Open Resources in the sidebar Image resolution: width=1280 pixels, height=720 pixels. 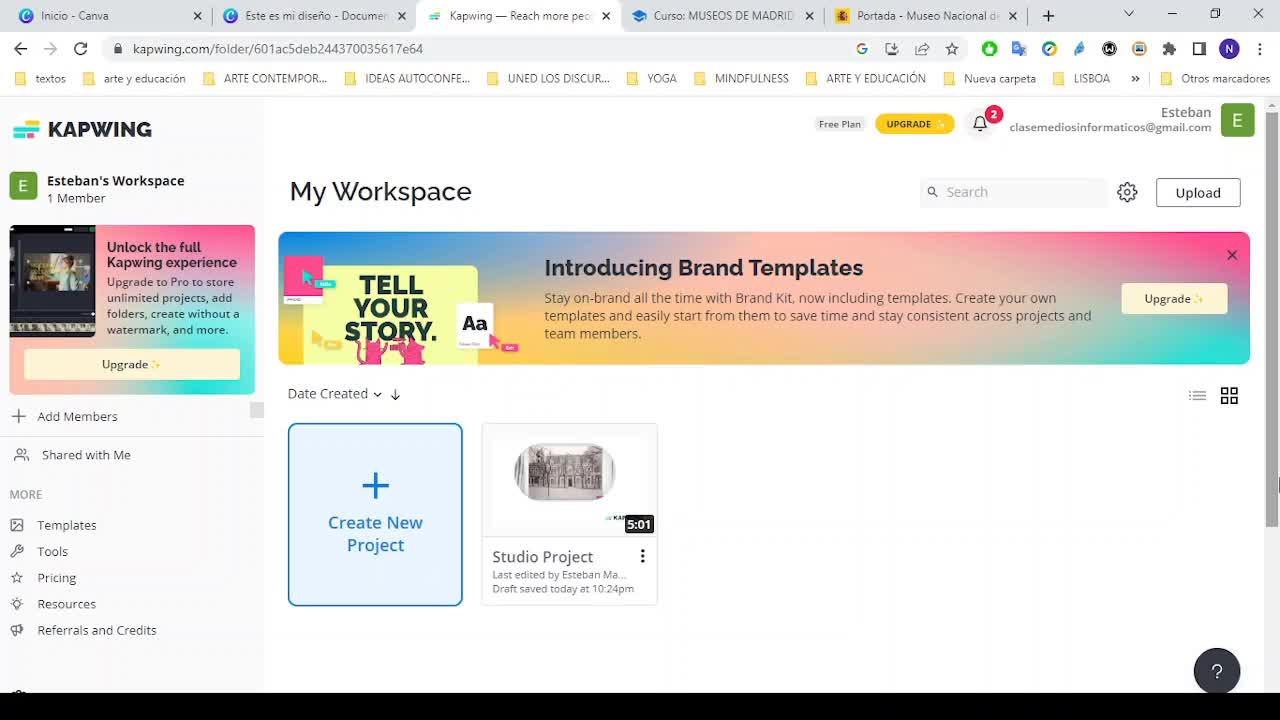(x=67, y=604)
